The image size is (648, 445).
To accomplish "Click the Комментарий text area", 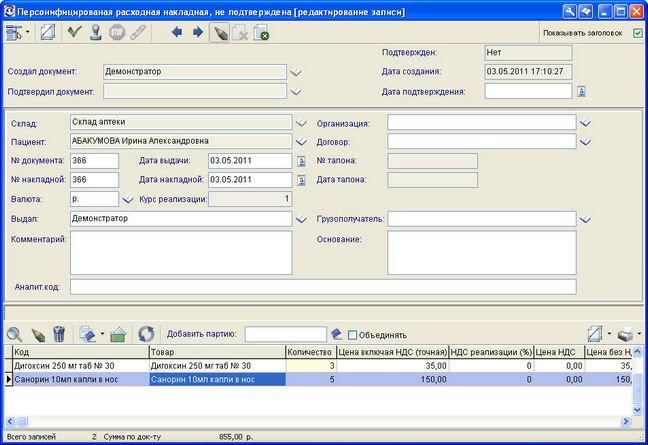I will pos(181,252).
